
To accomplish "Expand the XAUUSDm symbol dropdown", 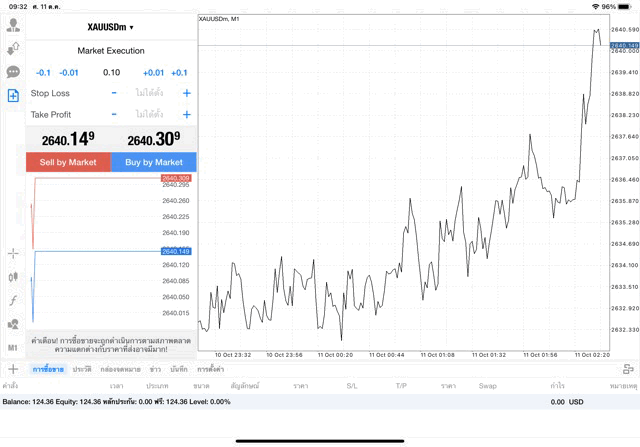I will point(111,27).
